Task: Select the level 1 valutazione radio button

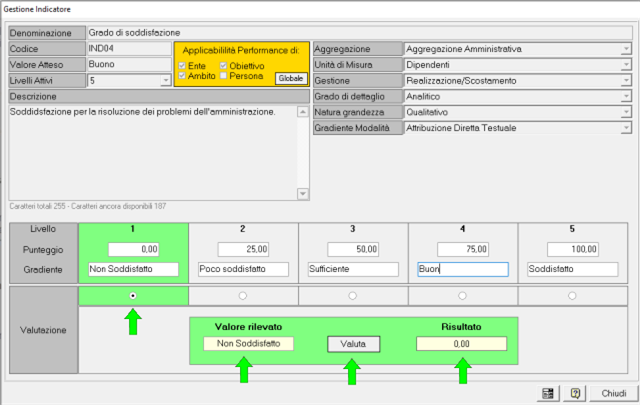Action: tap(134, 296)
